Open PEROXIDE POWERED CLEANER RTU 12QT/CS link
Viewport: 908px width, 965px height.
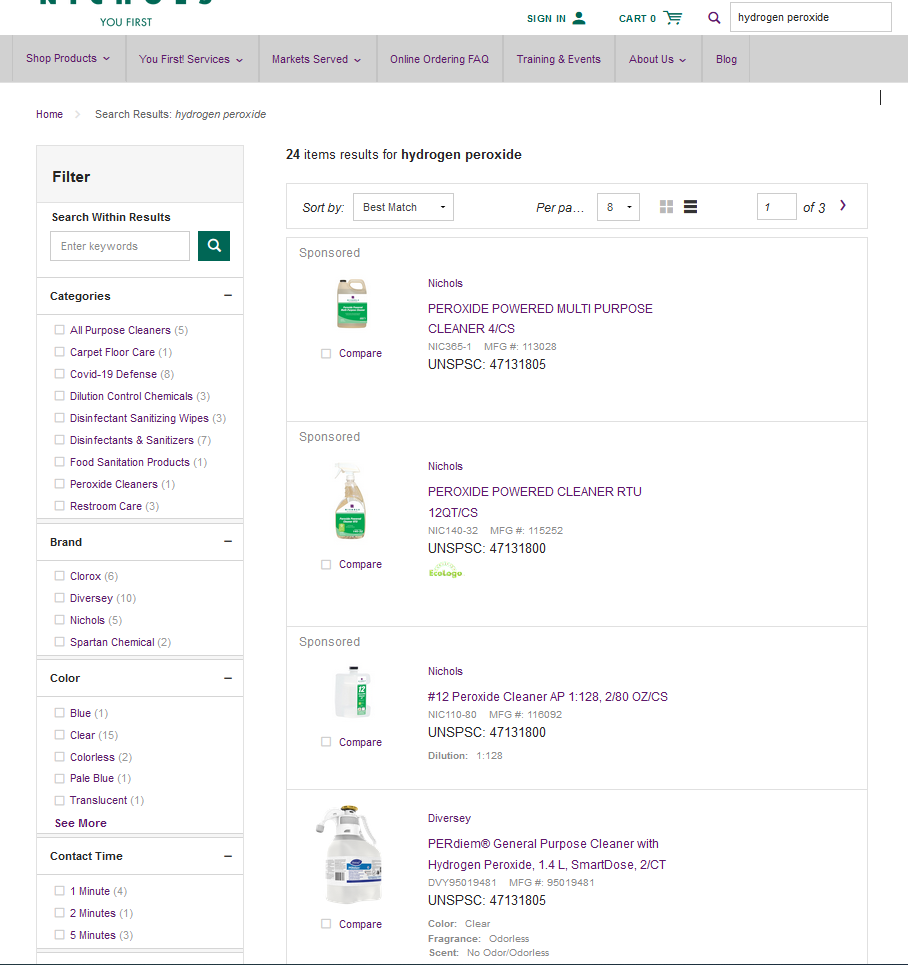(x=534, y=502)
